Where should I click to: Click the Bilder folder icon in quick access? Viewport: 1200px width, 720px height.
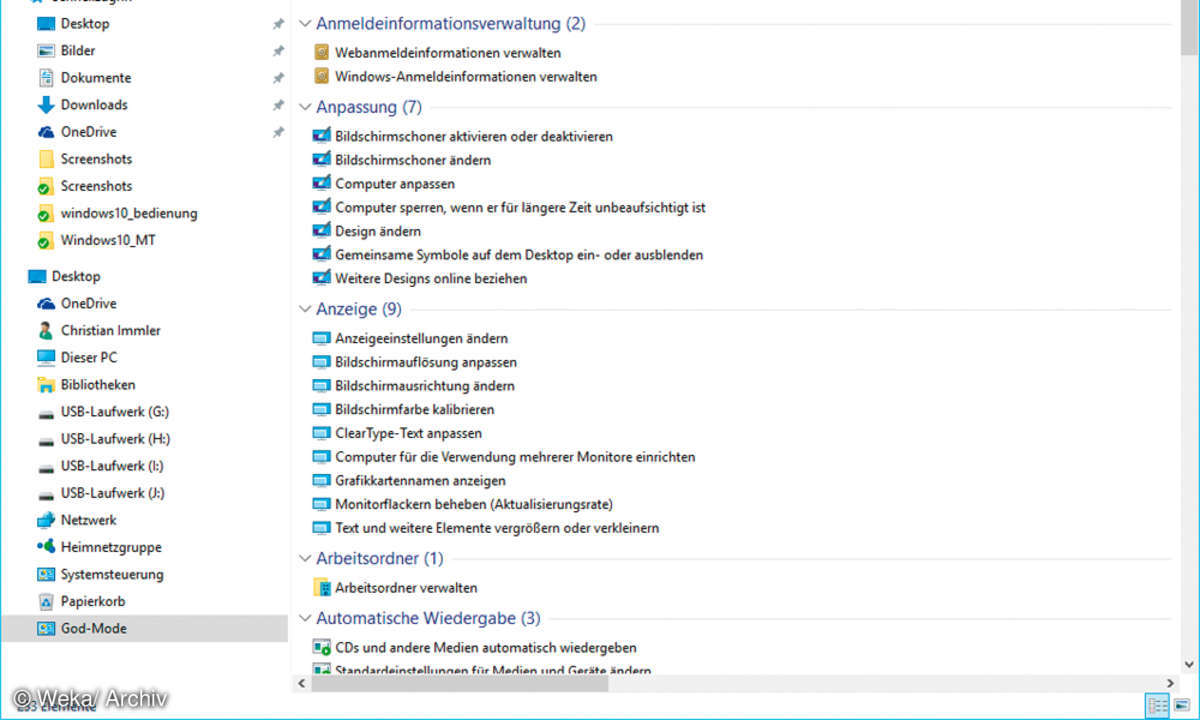pos(45,51)
